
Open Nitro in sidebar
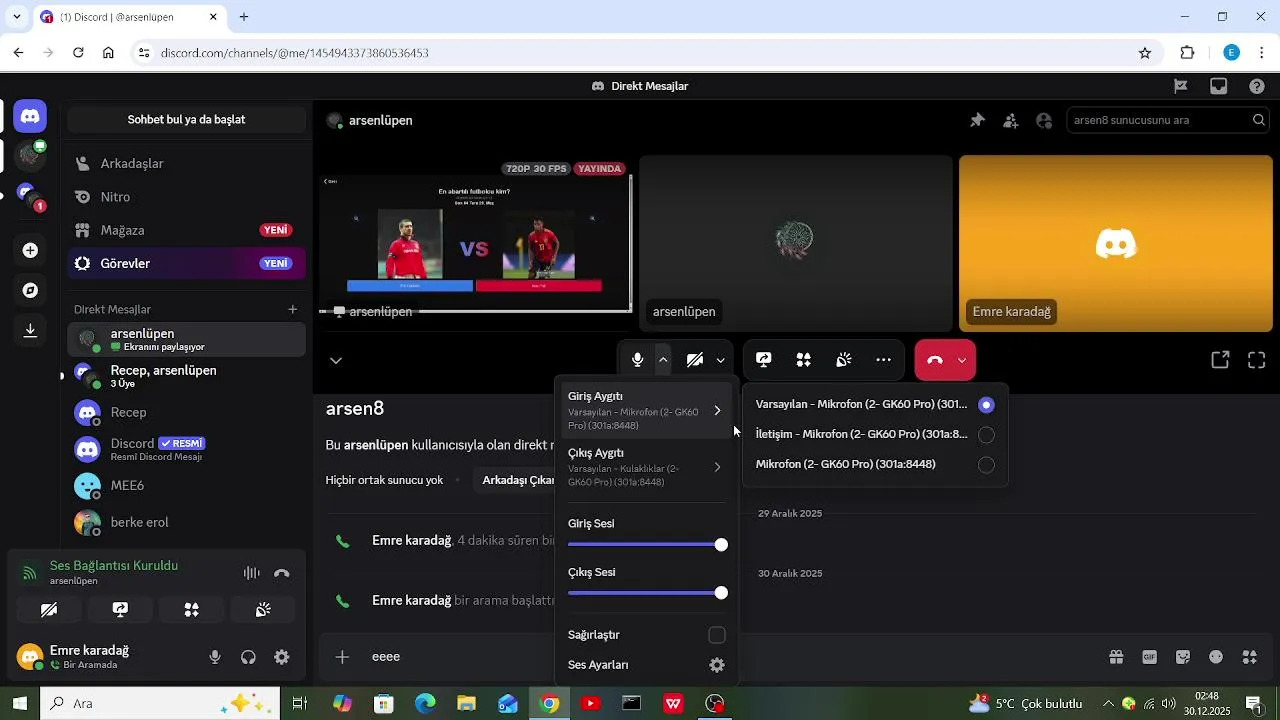point(187,197)
